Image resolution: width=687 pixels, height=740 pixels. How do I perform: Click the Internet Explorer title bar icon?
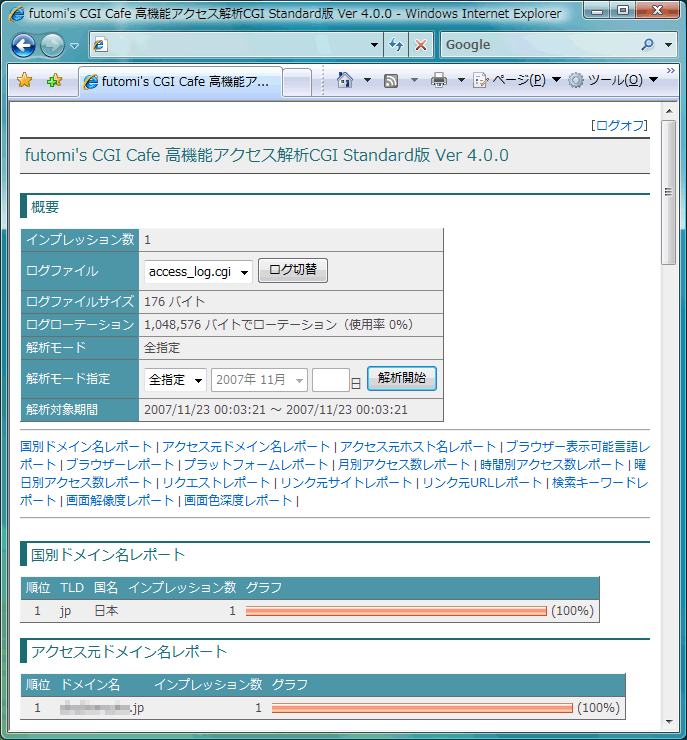17,14
